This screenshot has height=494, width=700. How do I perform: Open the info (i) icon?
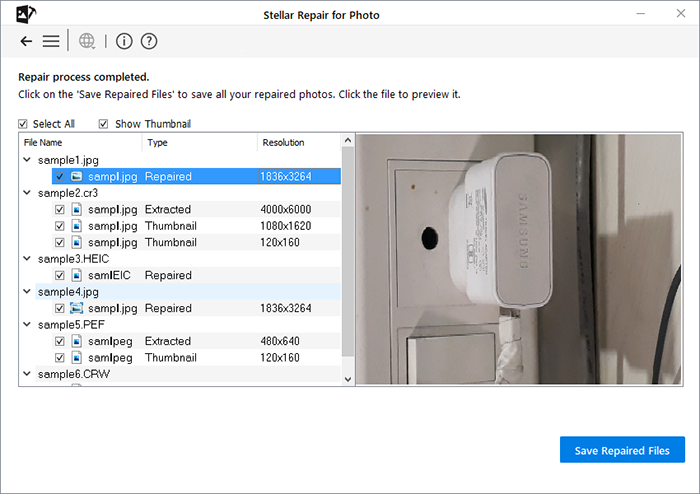coord(124,41)
